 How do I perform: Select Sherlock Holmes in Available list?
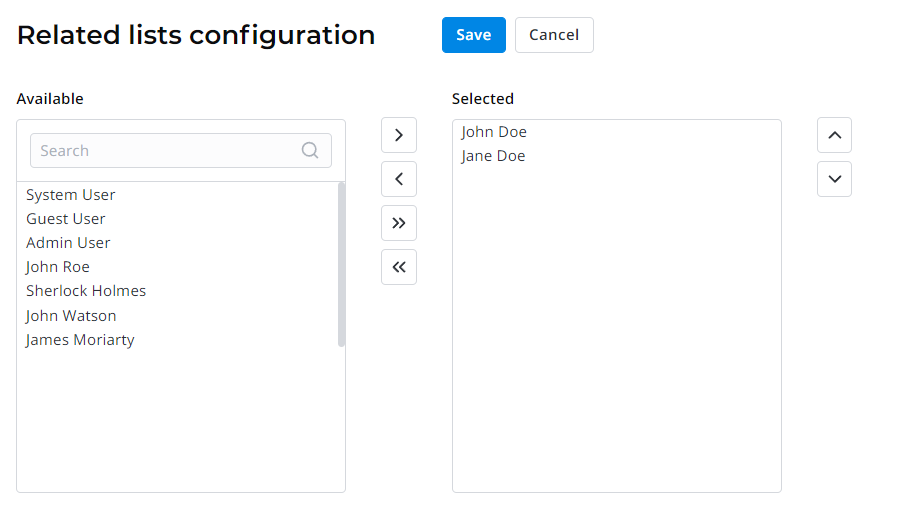point(86,291)
